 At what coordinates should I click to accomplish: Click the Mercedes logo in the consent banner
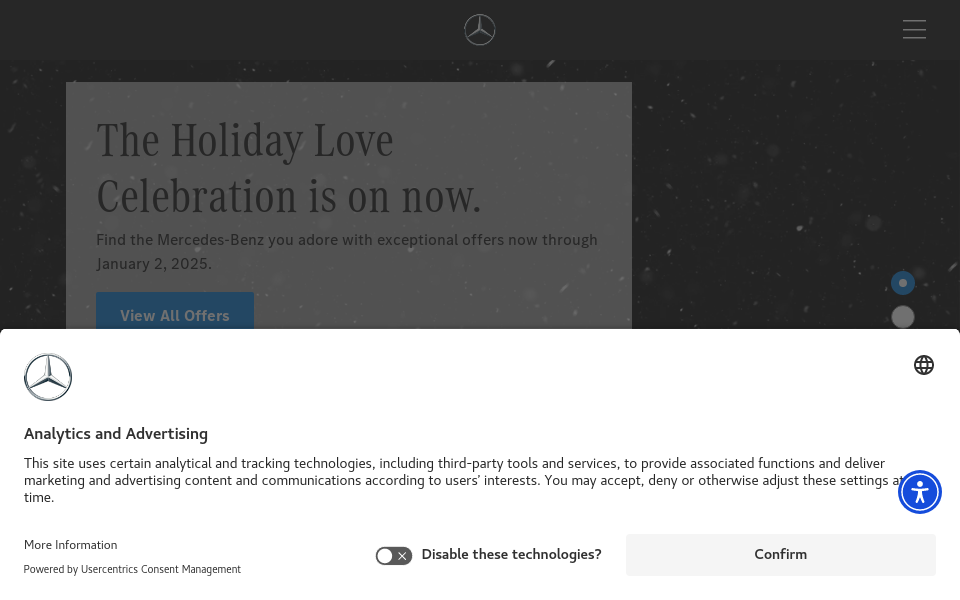[48, 377]
